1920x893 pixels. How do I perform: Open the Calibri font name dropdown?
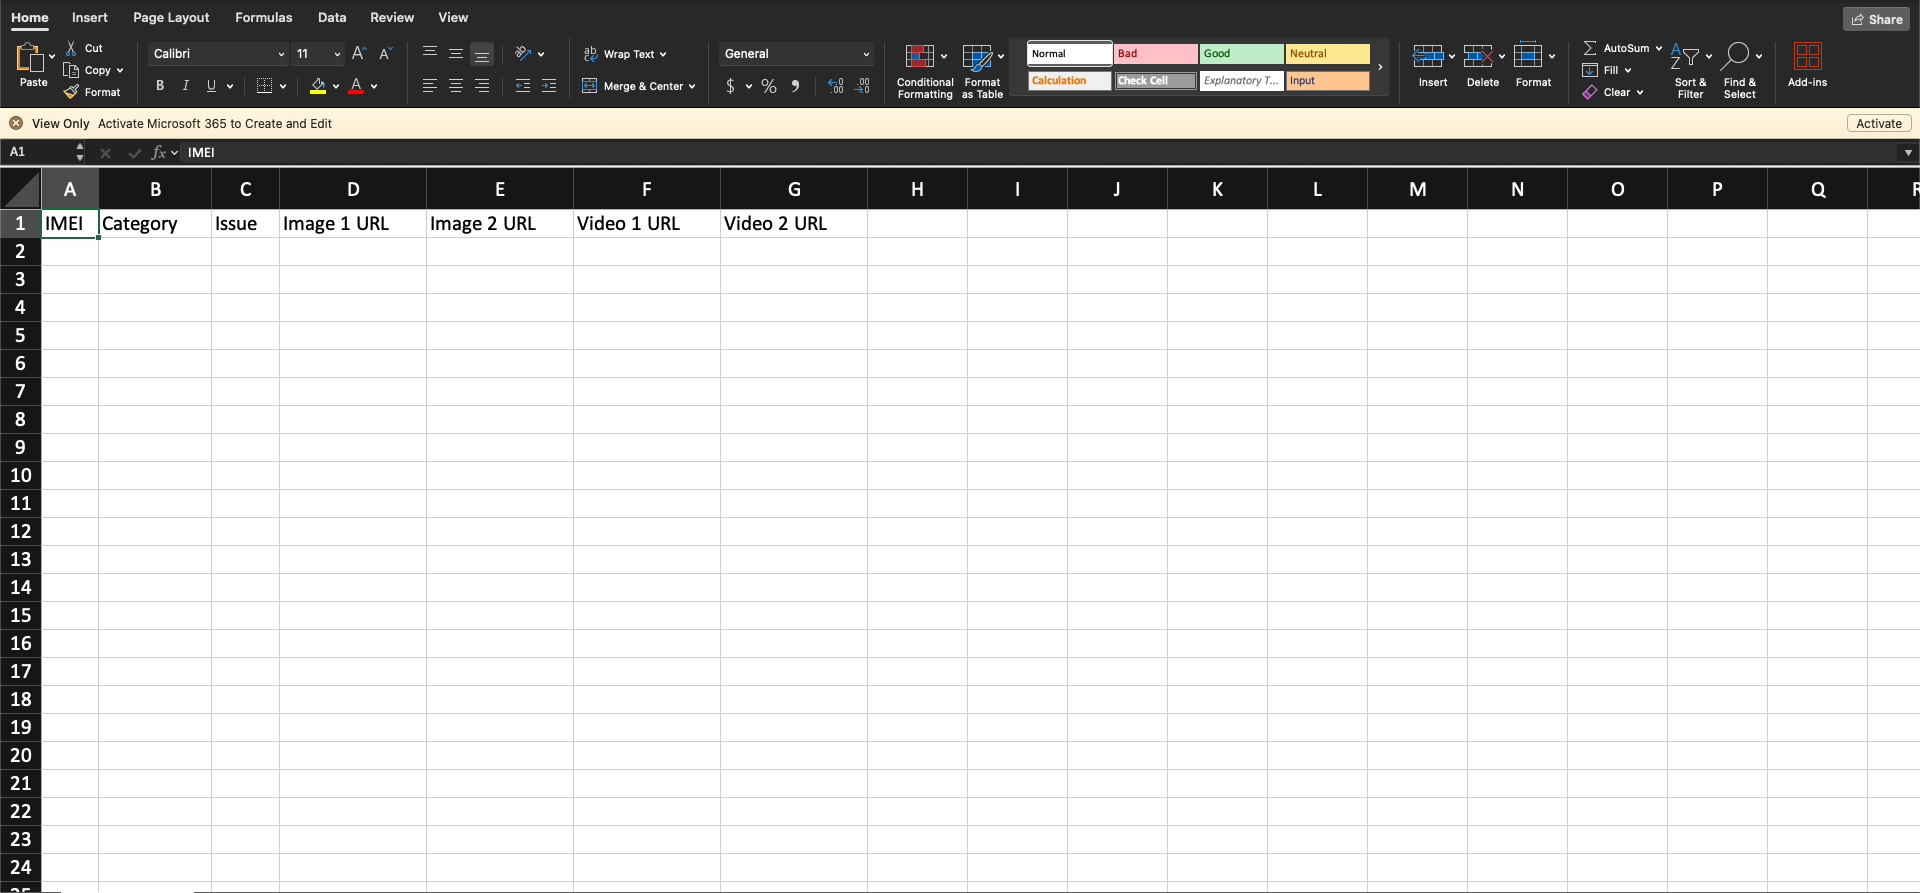point(281,54)
